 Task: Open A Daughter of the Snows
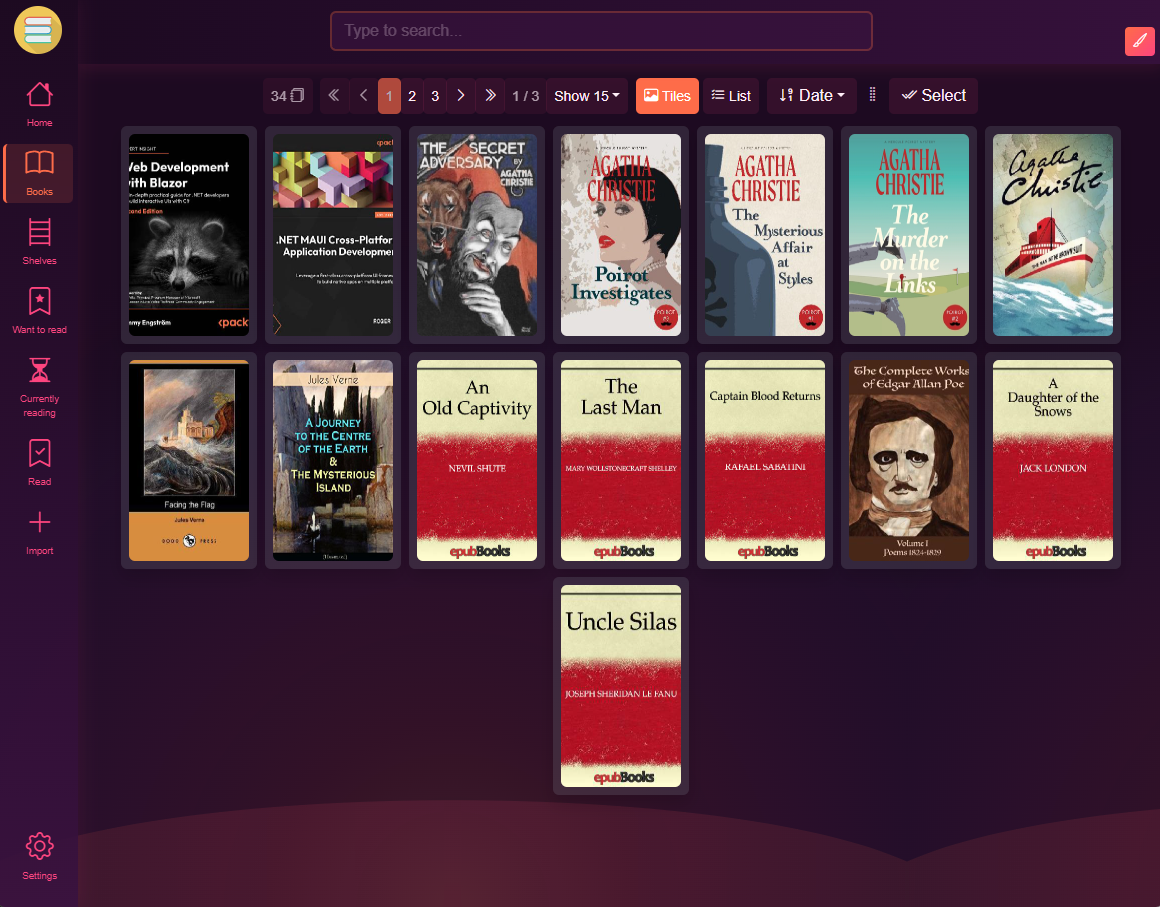click(1053, 460)
